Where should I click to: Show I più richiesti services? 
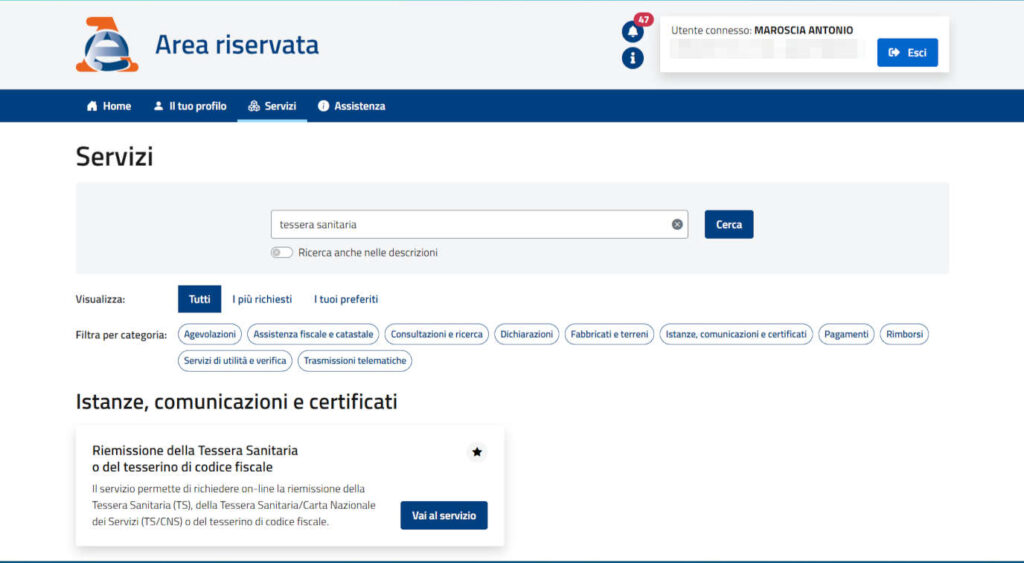(262, 299)
